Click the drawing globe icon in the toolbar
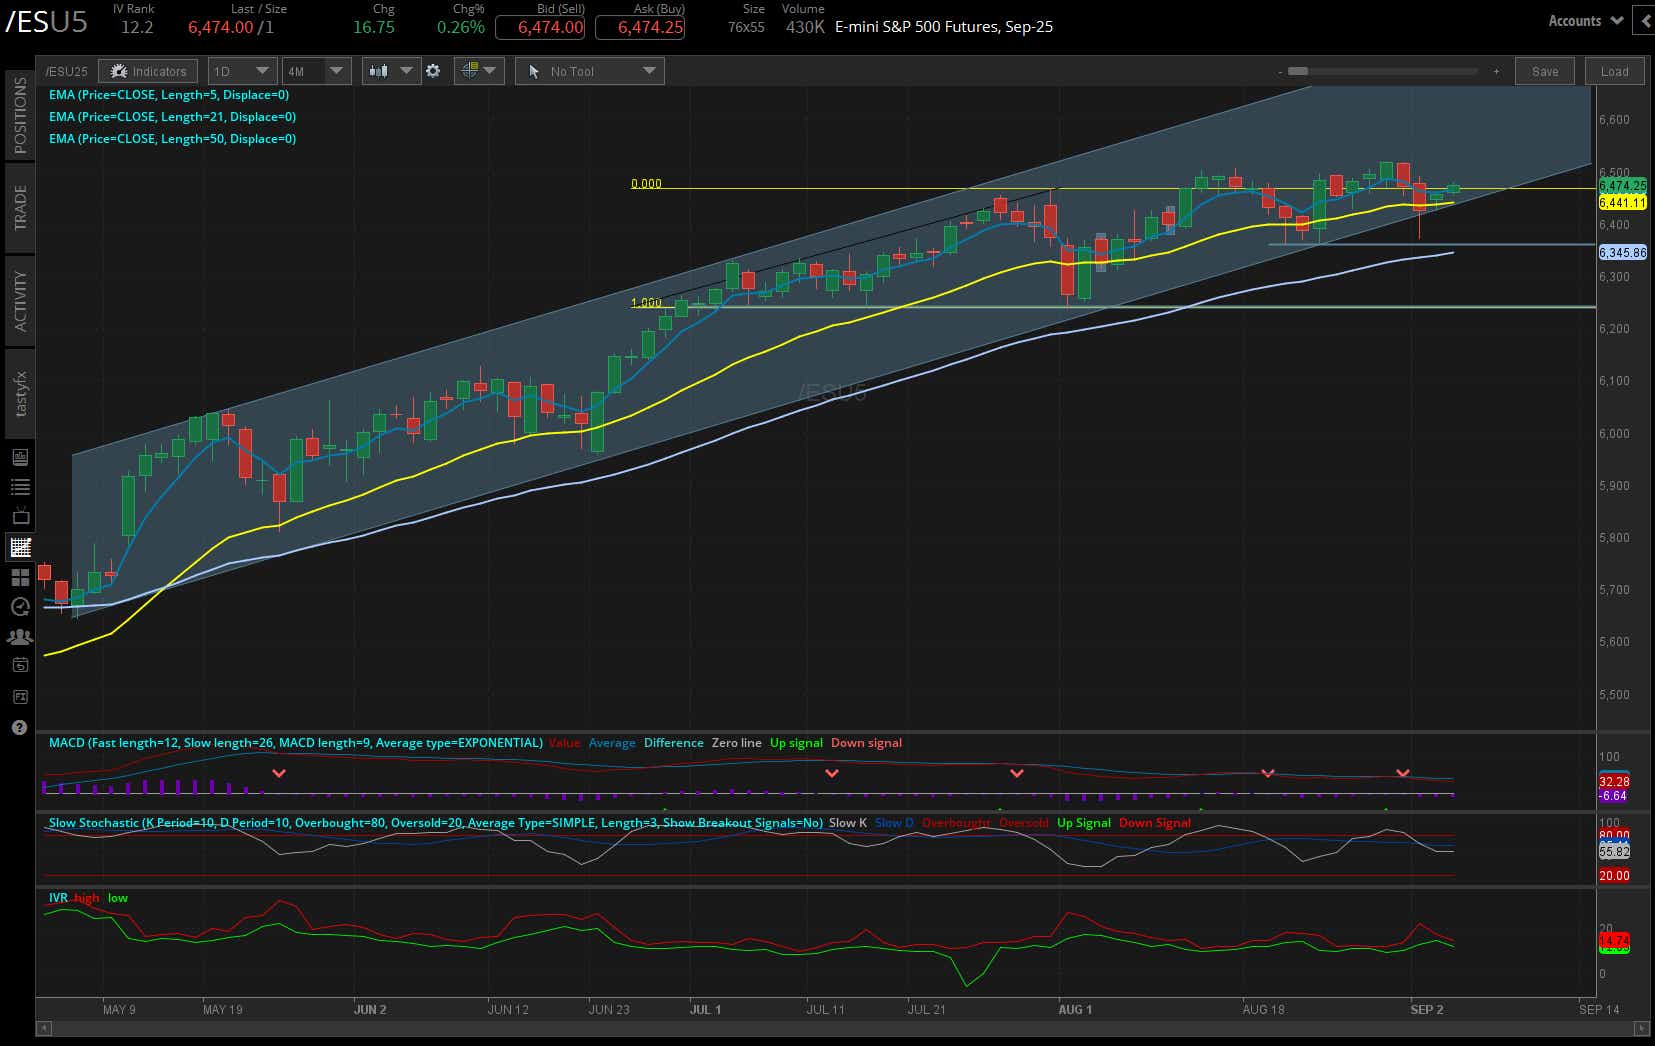The height and width of the screenshot is (1046, 1655). coord(471,71)
